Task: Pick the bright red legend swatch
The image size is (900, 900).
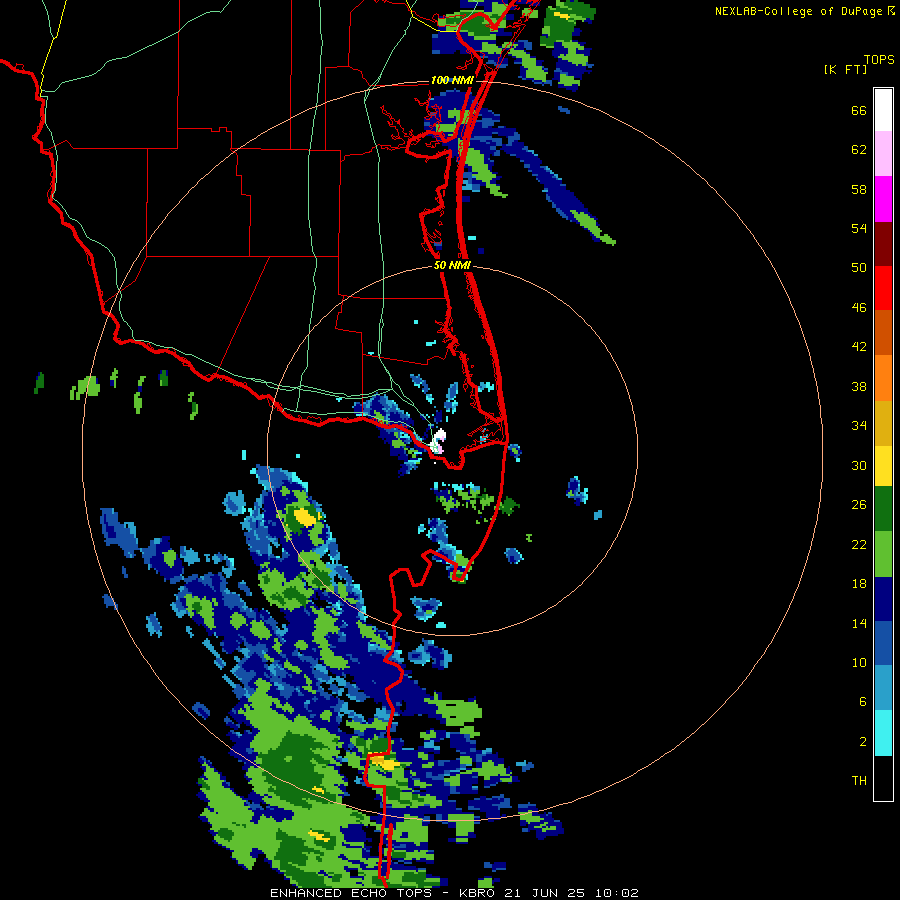Action: (883, 288)
